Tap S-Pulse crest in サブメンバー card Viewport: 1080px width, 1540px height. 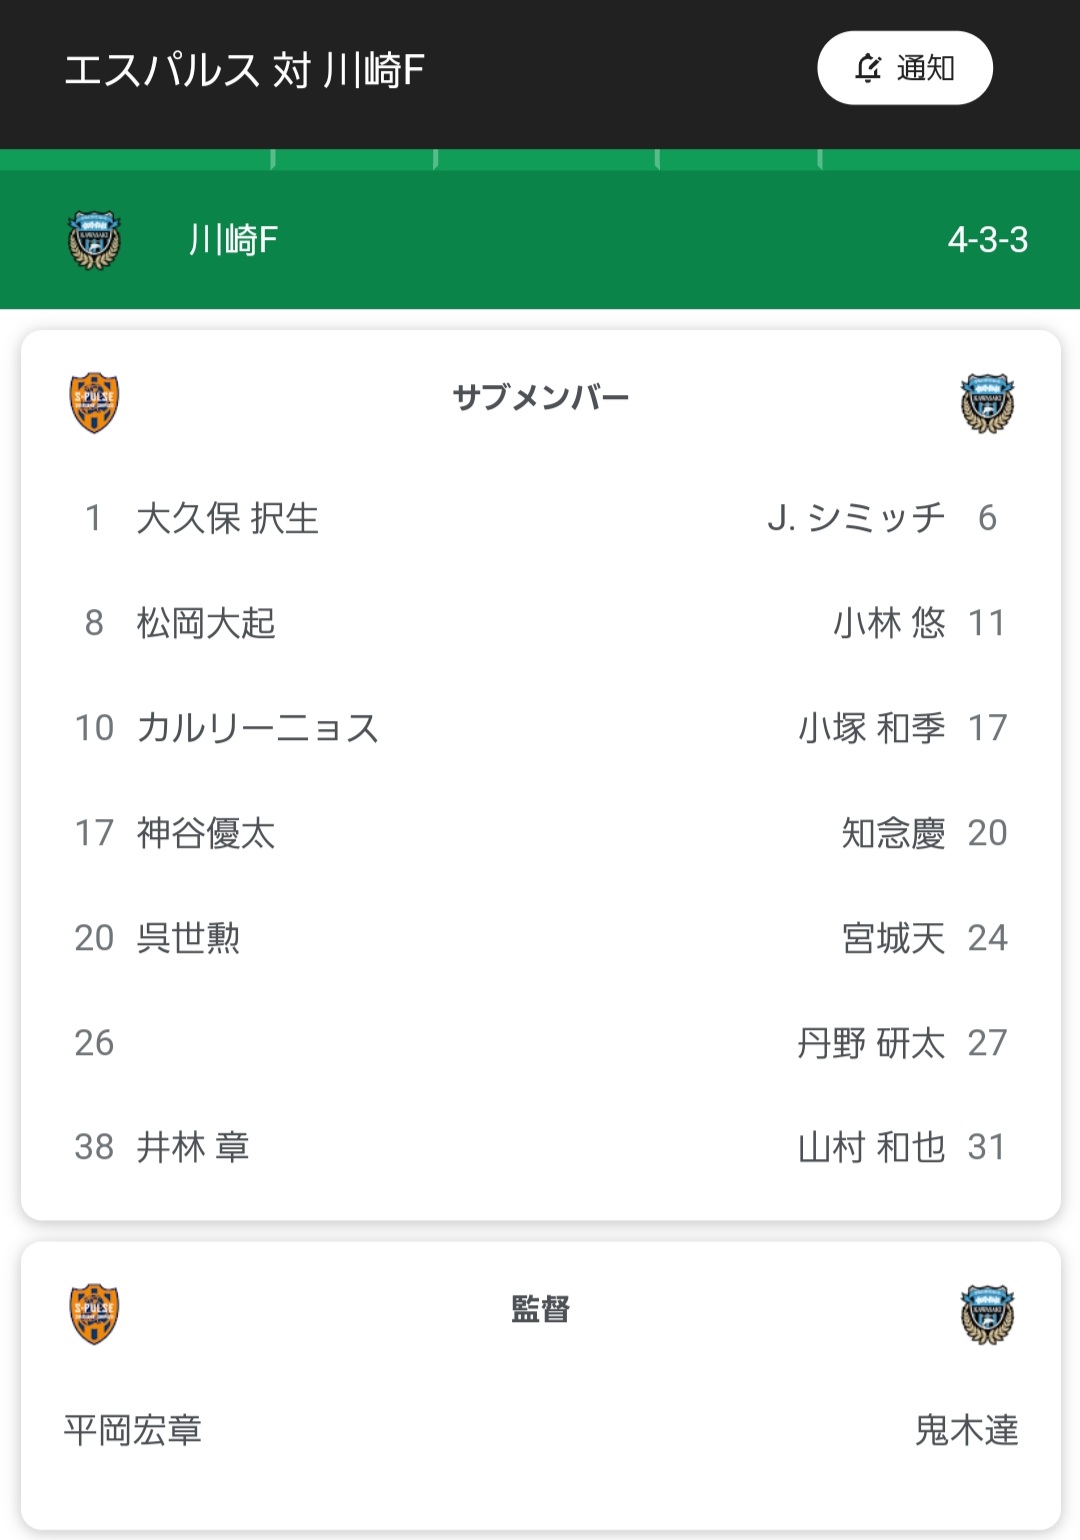(x=94, y=402)
